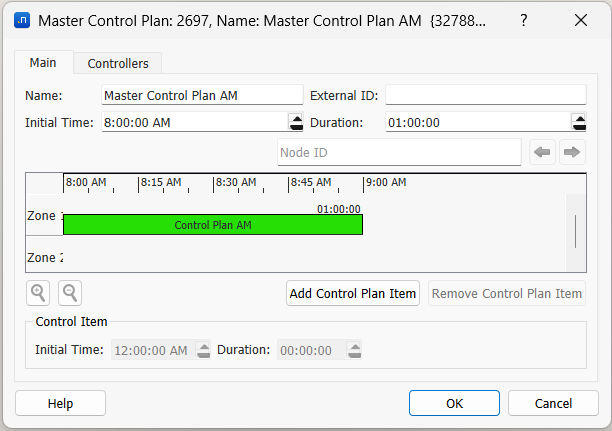
Task: Switch to the Controllers tab
Action: pos(118,63)
